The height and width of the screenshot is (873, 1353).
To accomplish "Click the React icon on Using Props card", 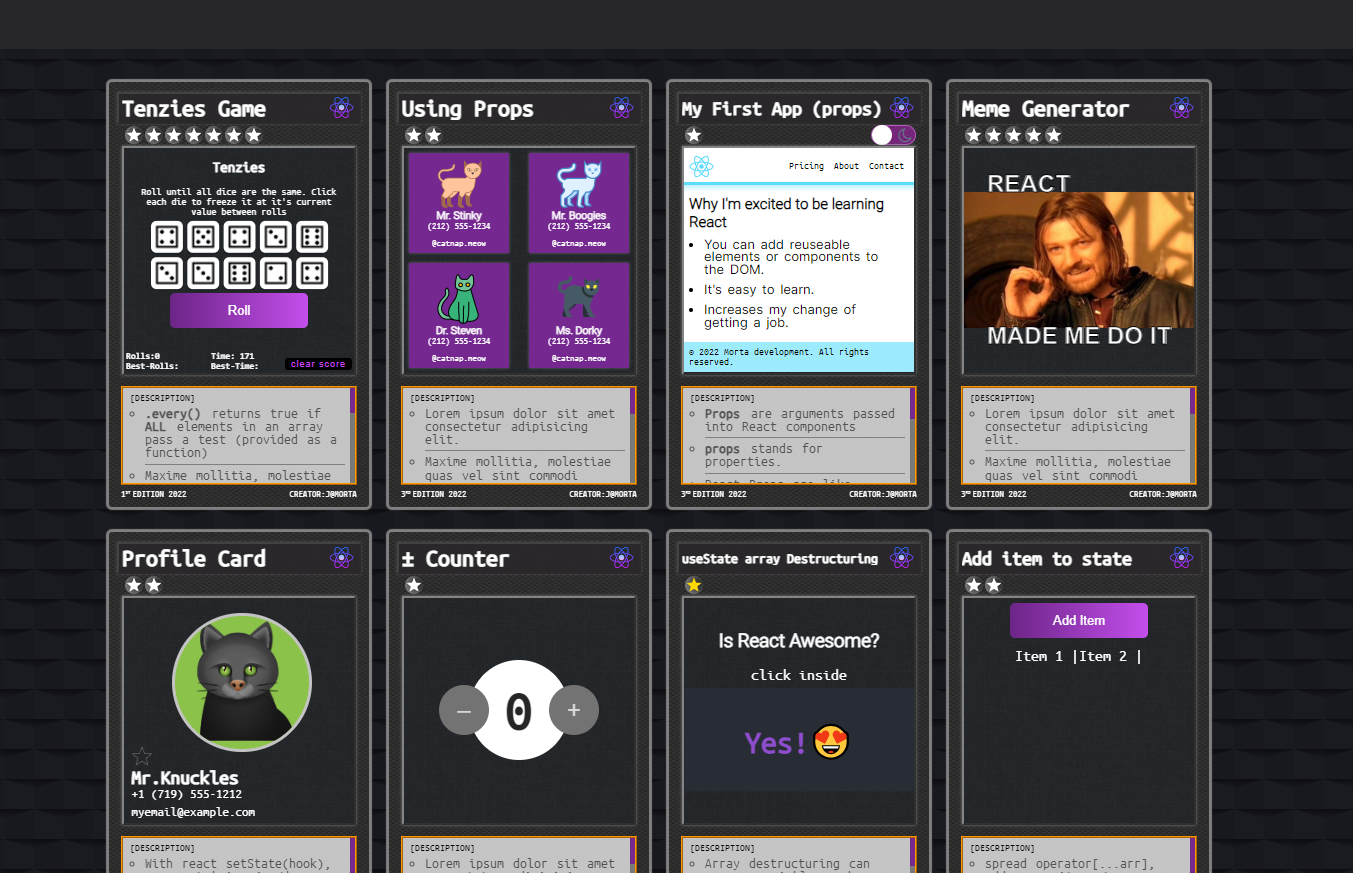I will (622, 108).
